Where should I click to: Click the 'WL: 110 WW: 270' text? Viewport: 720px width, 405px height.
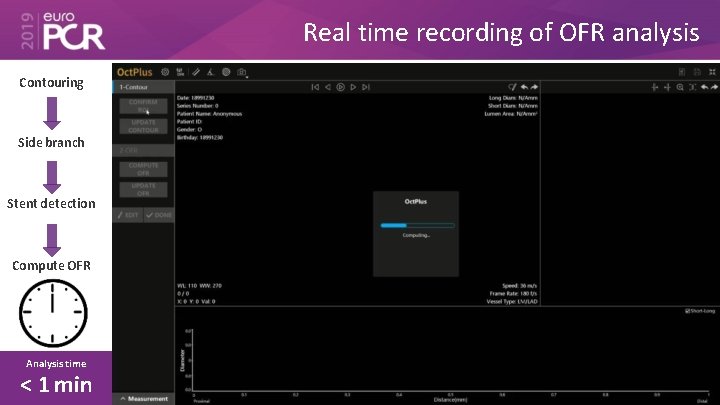tap(199, 286)
